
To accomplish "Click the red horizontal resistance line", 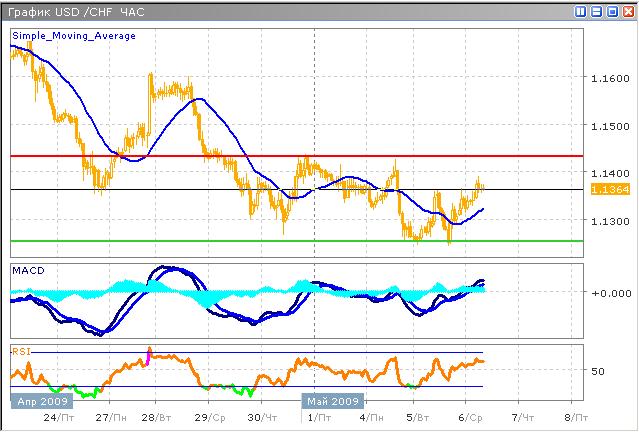I will click(300, 156).
